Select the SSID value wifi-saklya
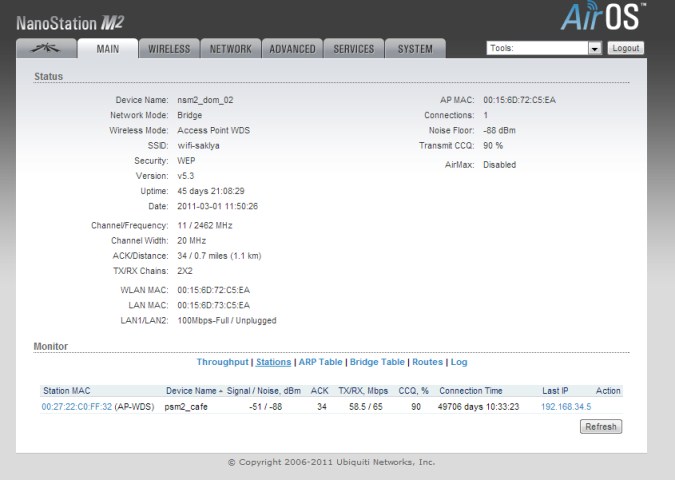Image resolution: width=675 pixels, height=480 pixels. tap(198, 146)
